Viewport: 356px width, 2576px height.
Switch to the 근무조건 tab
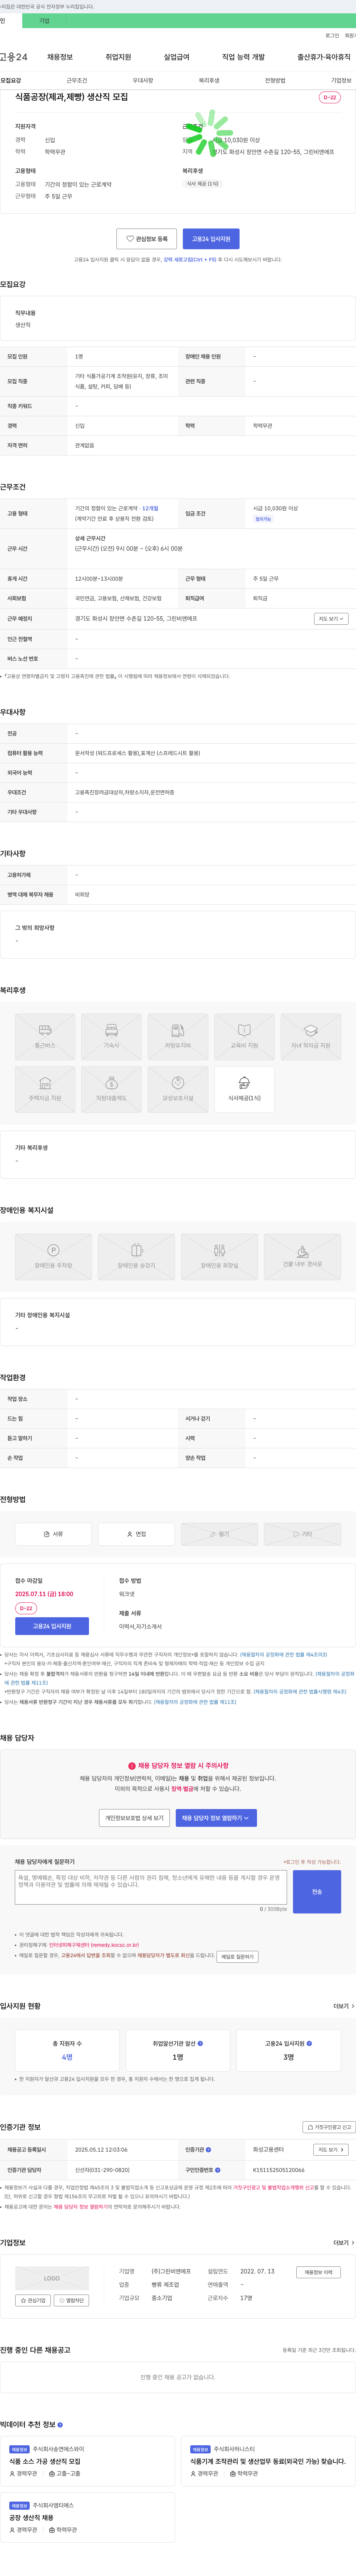[x=77, y=80]
